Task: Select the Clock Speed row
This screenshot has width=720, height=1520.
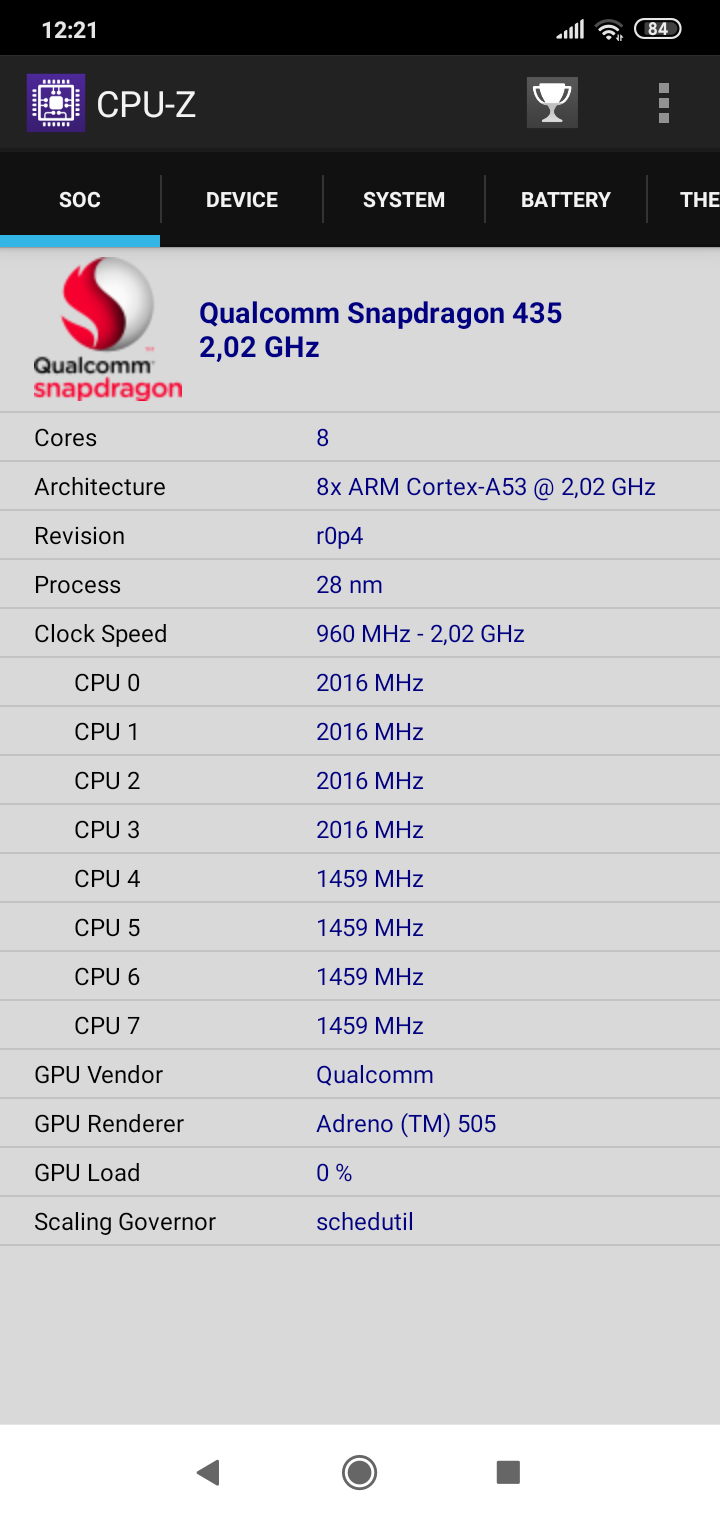Action: click(360, 634)
